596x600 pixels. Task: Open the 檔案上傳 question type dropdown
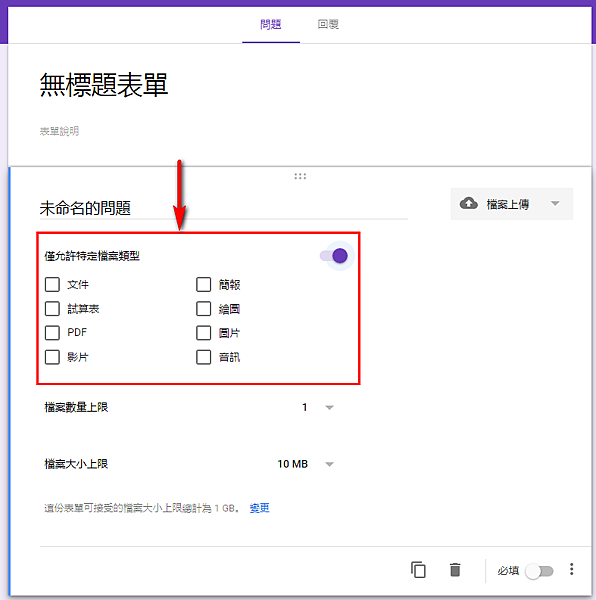[512, 204]
